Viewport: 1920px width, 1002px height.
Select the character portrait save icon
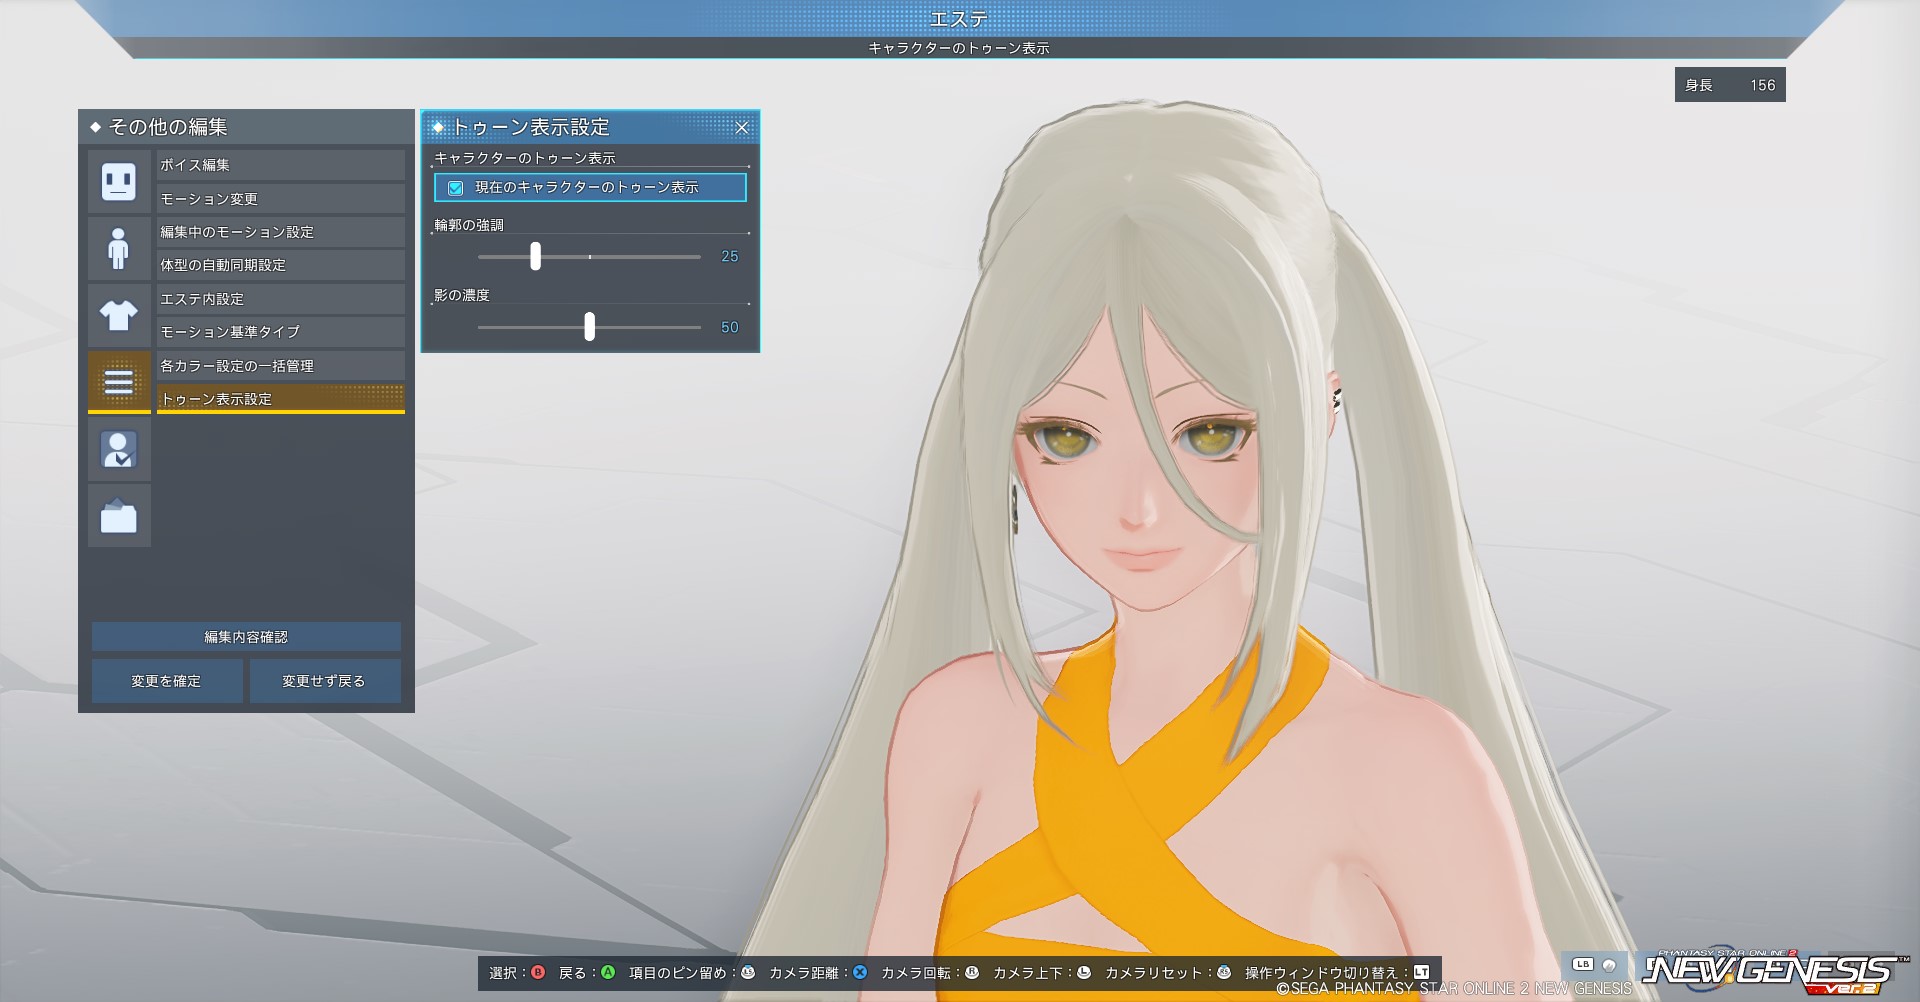tap(119, 449)
